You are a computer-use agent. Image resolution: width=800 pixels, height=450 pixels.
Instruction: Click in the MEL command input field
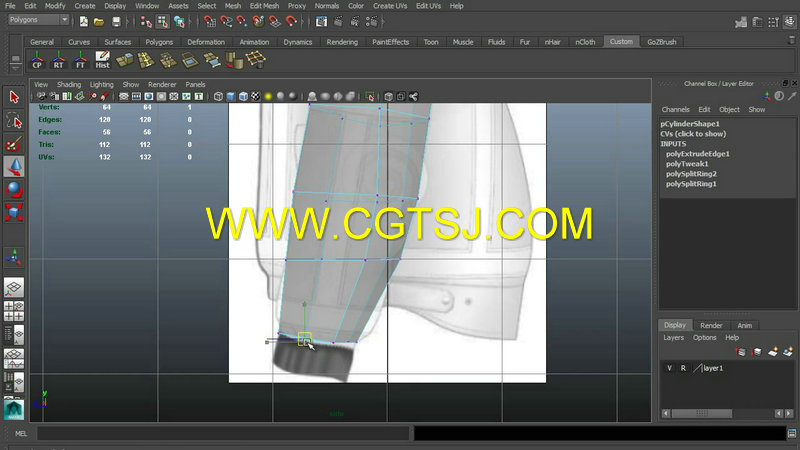point(223,434)
